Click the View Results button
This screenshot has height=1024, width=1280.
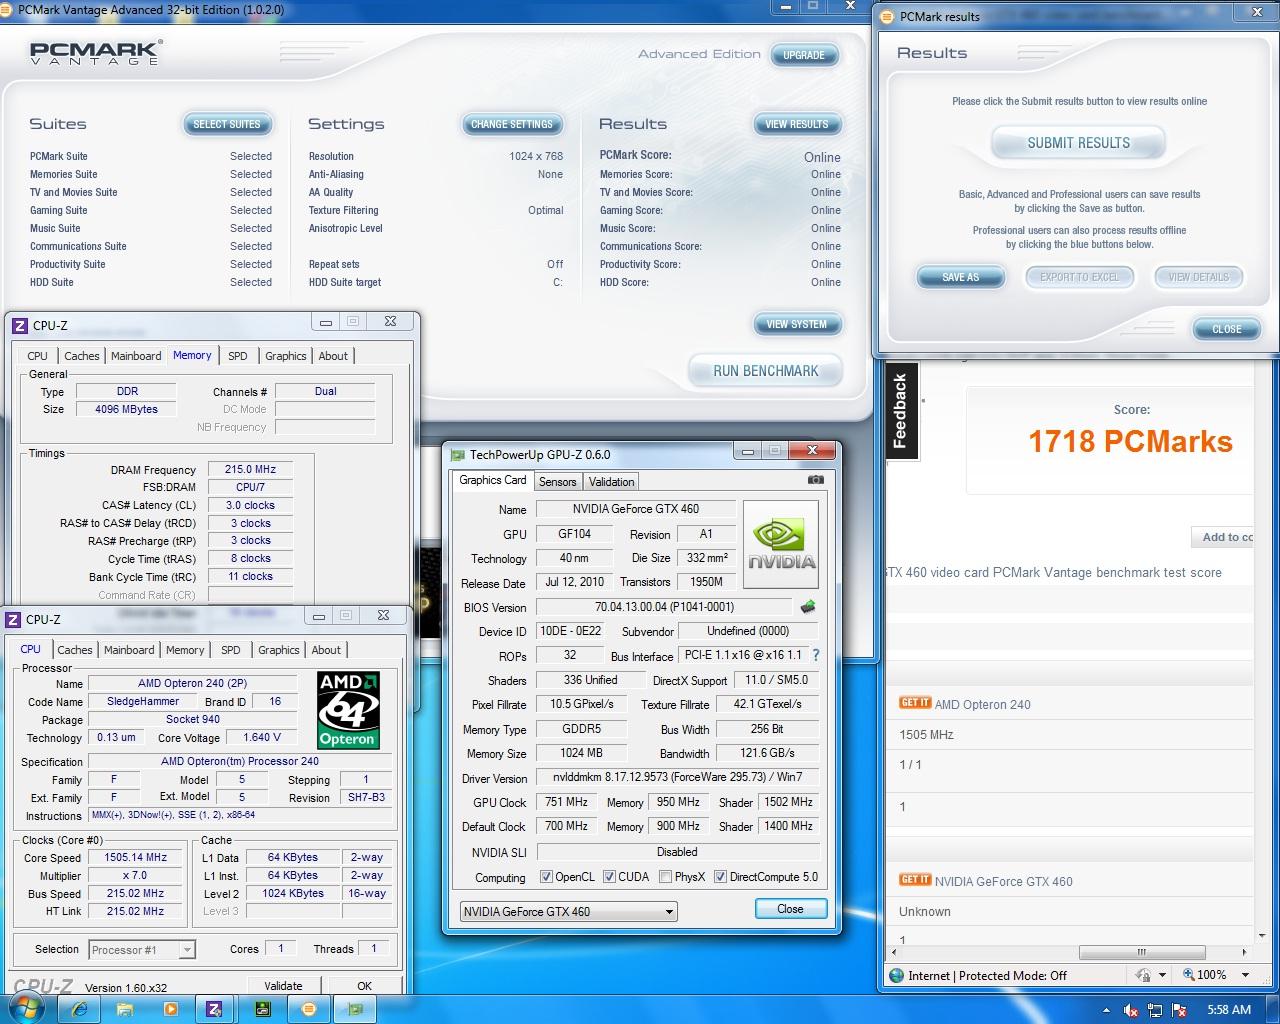click(x=796, y=124)
